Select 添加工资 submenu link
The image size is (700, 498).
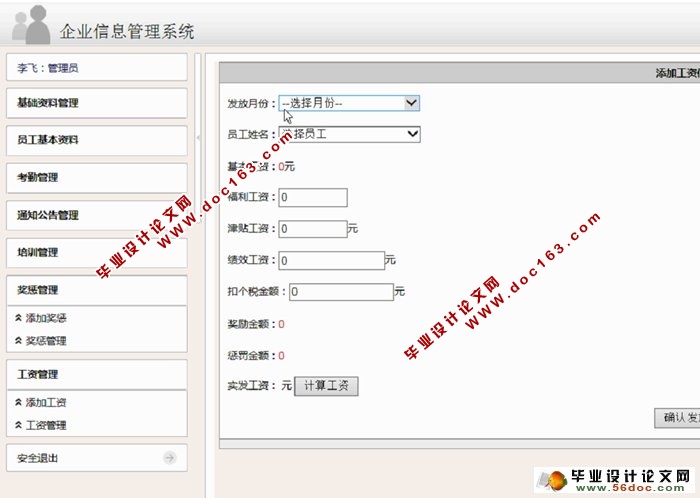pyautogui.click(x=46, y=403)
